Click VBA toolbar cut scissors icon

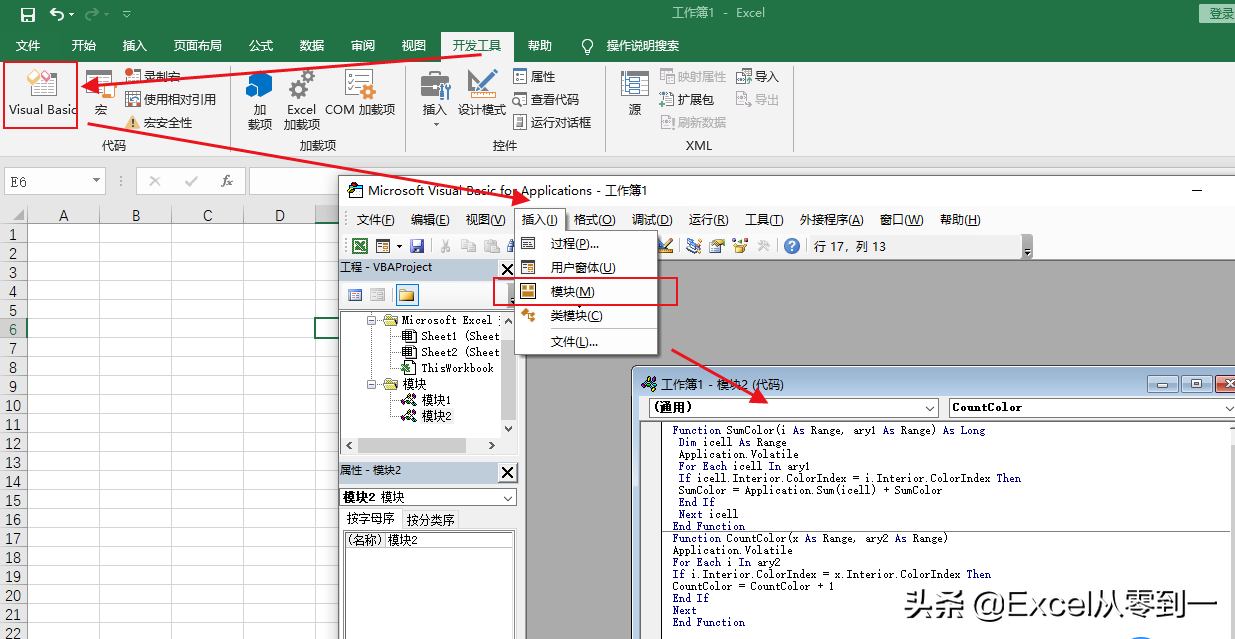445,246
